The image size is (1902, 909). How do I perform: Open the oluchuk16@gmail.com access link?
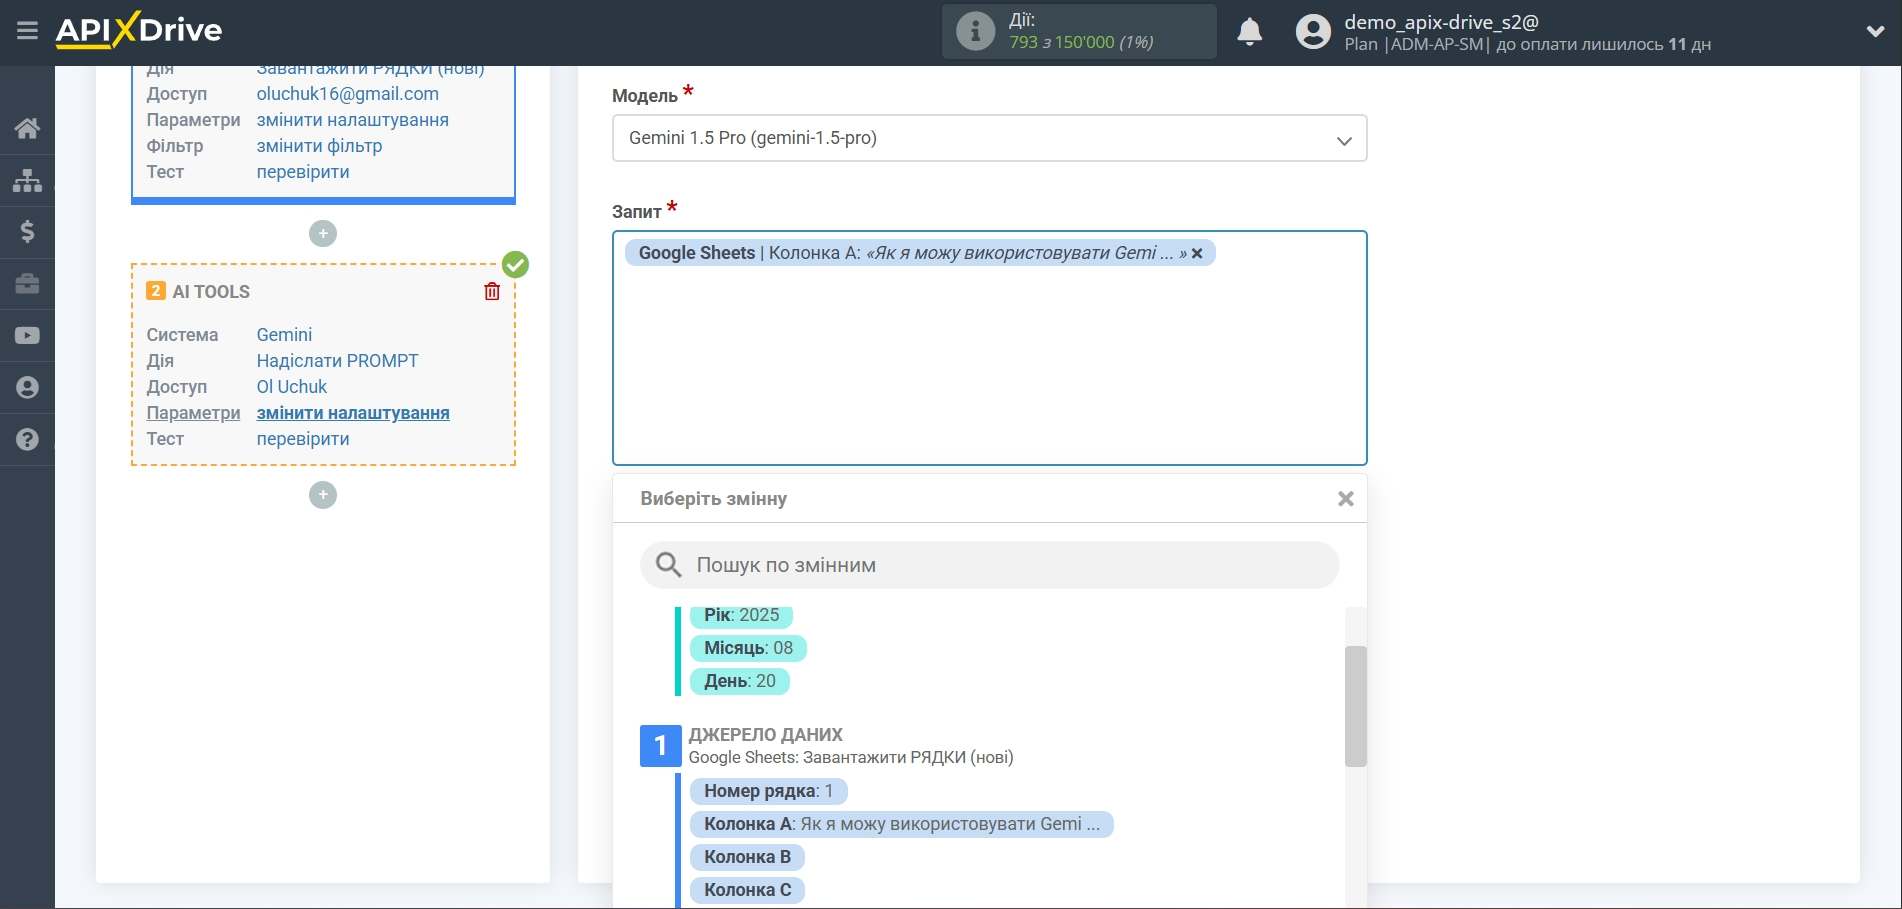(347, 94)
